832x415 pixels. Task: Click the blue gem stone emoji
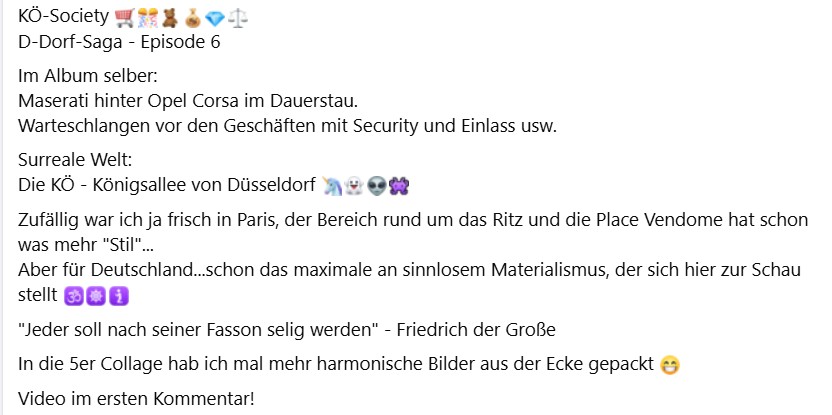coord(215,19)
